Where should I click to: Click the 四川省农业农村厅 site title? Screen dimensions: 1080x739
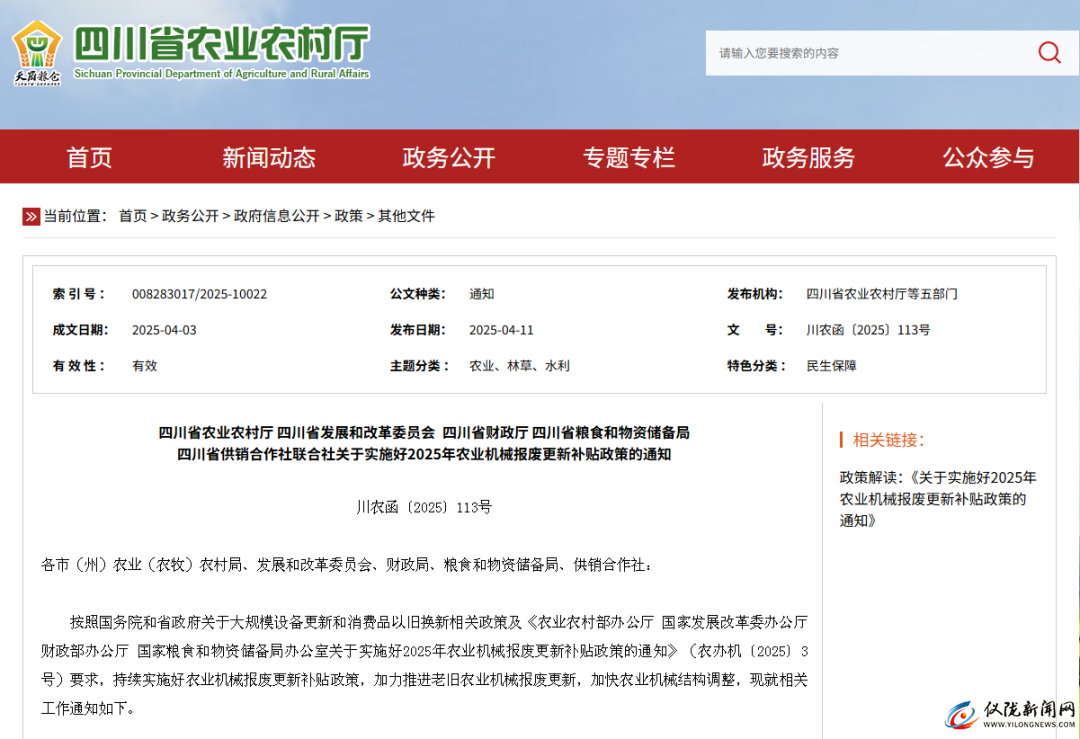(x=222, y=43)
